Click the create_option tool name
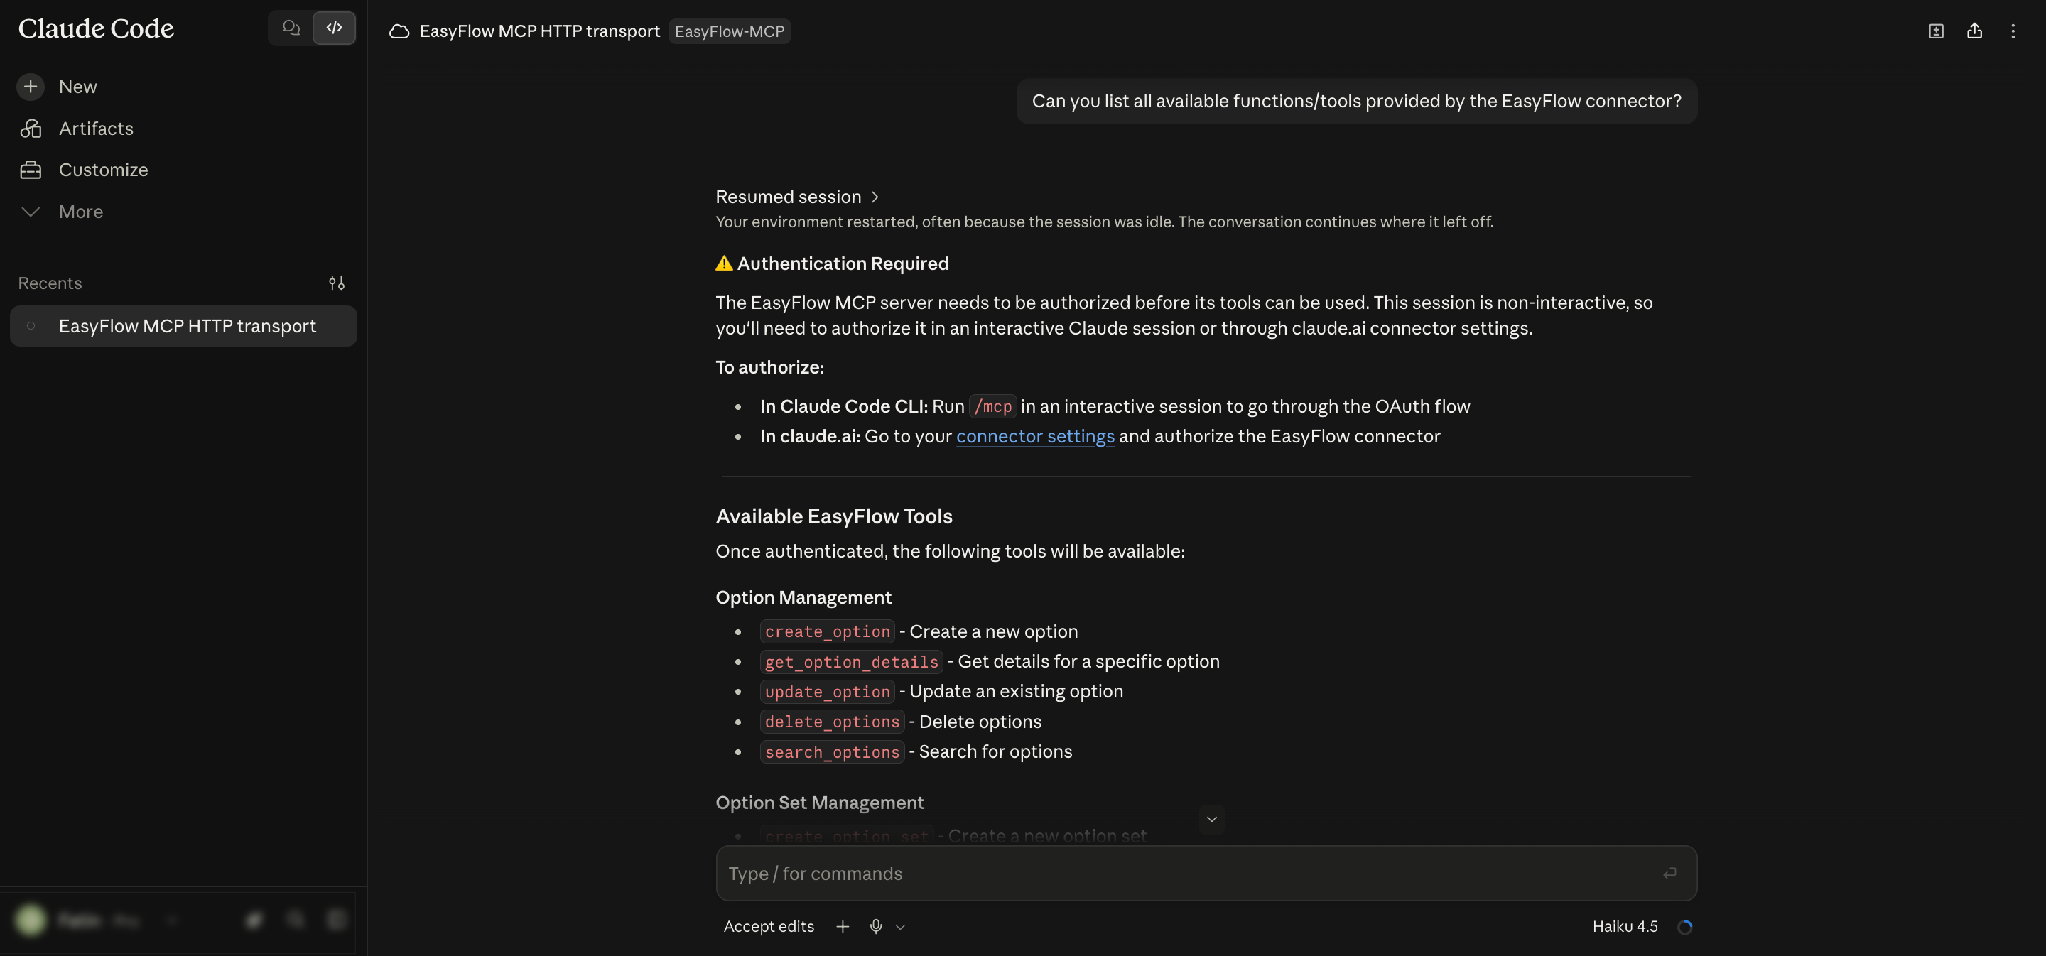Screen dimensions: 2046x956 (x=828, y=632)
